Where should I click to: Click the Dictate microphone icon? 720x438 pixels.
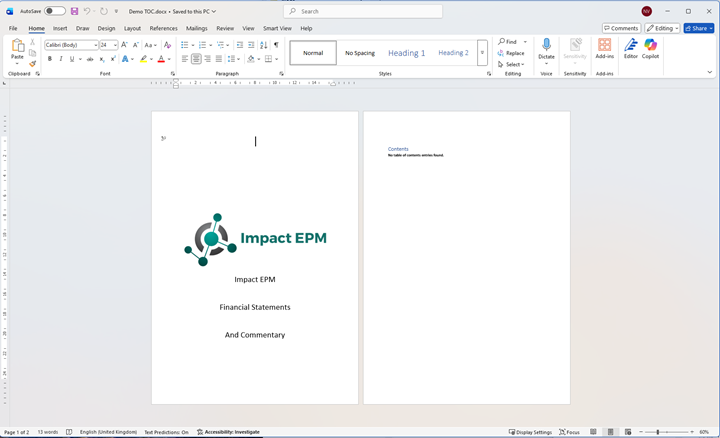tap(546, 46)
